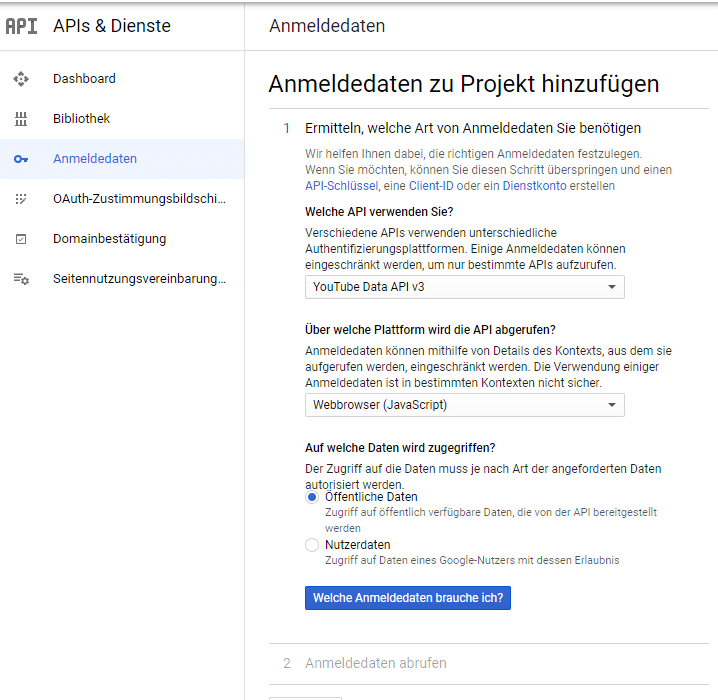
Task: Click the API logo icon
Action: coord(22,26)
